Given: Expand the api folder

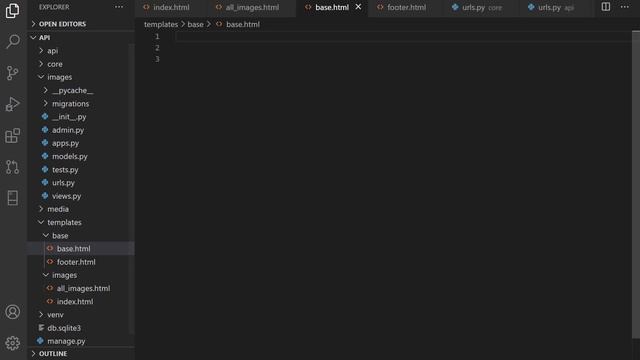Looking at the screenshot, I should coord(81,51).
